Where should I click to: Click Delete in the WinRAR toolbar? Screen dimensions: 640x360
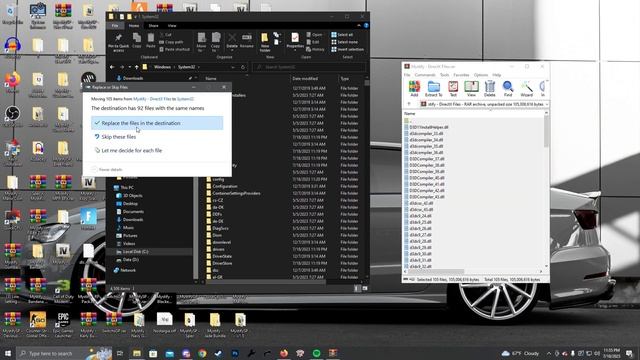pyautogui.click(x=489, y=89)
